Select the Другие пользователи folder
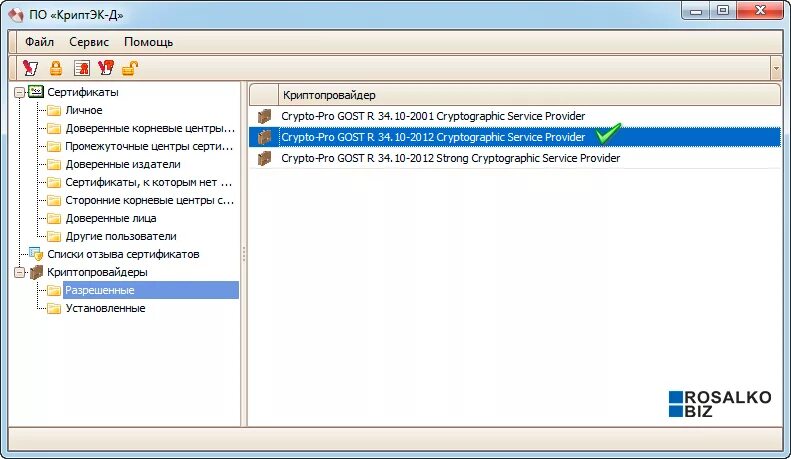 [121, 236]
